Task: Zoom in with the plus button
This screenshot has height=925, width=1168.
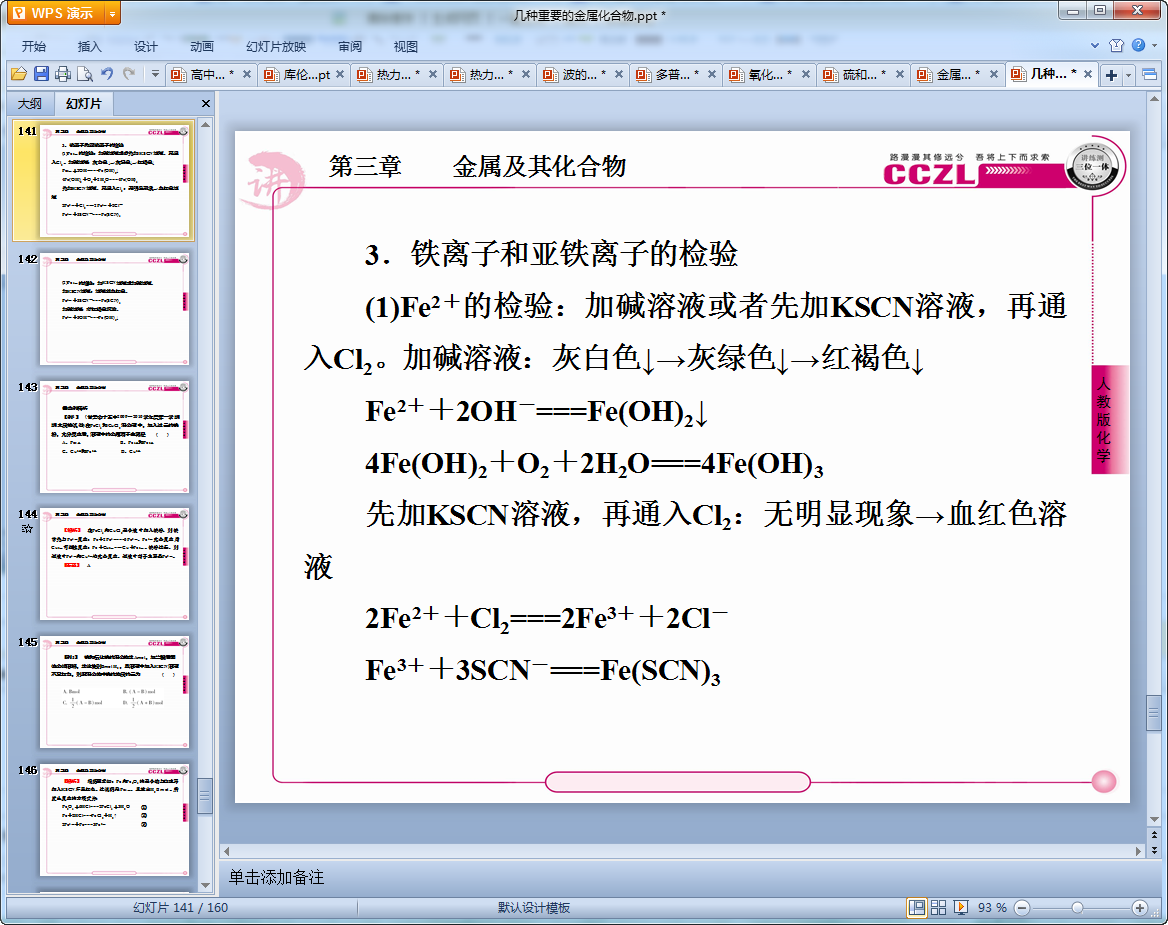Action: click(1139, 908)
